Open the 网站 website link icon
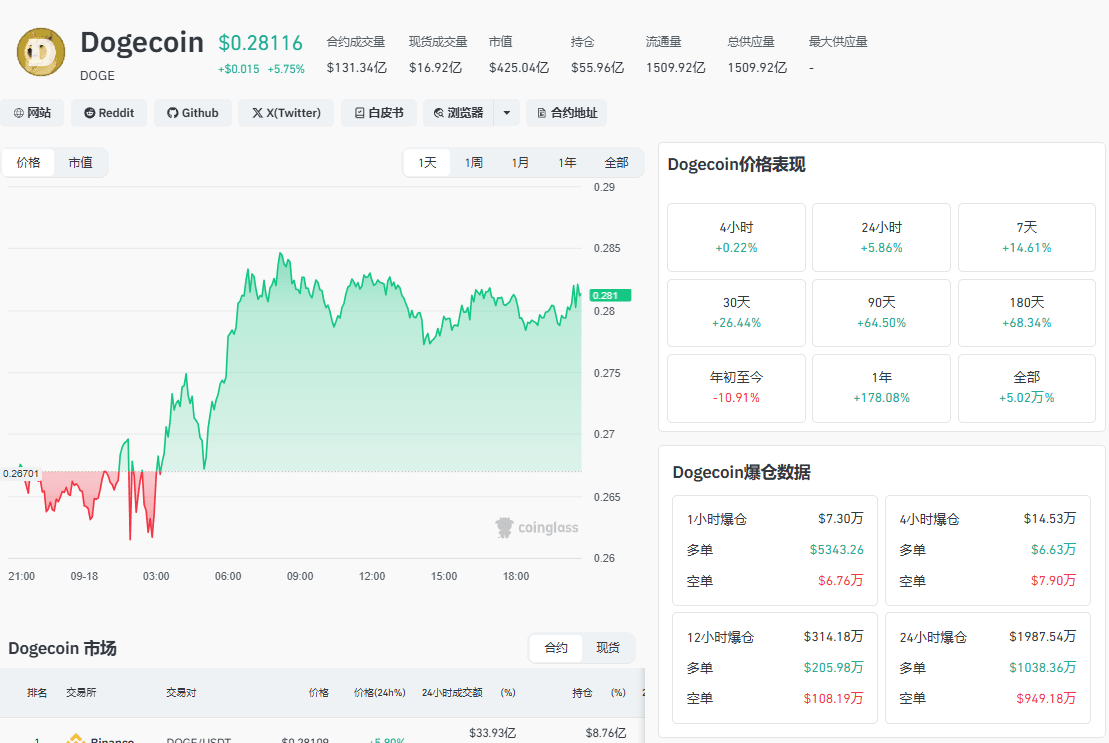This screenshot has height=743, width=1109. pyautogui.click(x=19, y=113)
